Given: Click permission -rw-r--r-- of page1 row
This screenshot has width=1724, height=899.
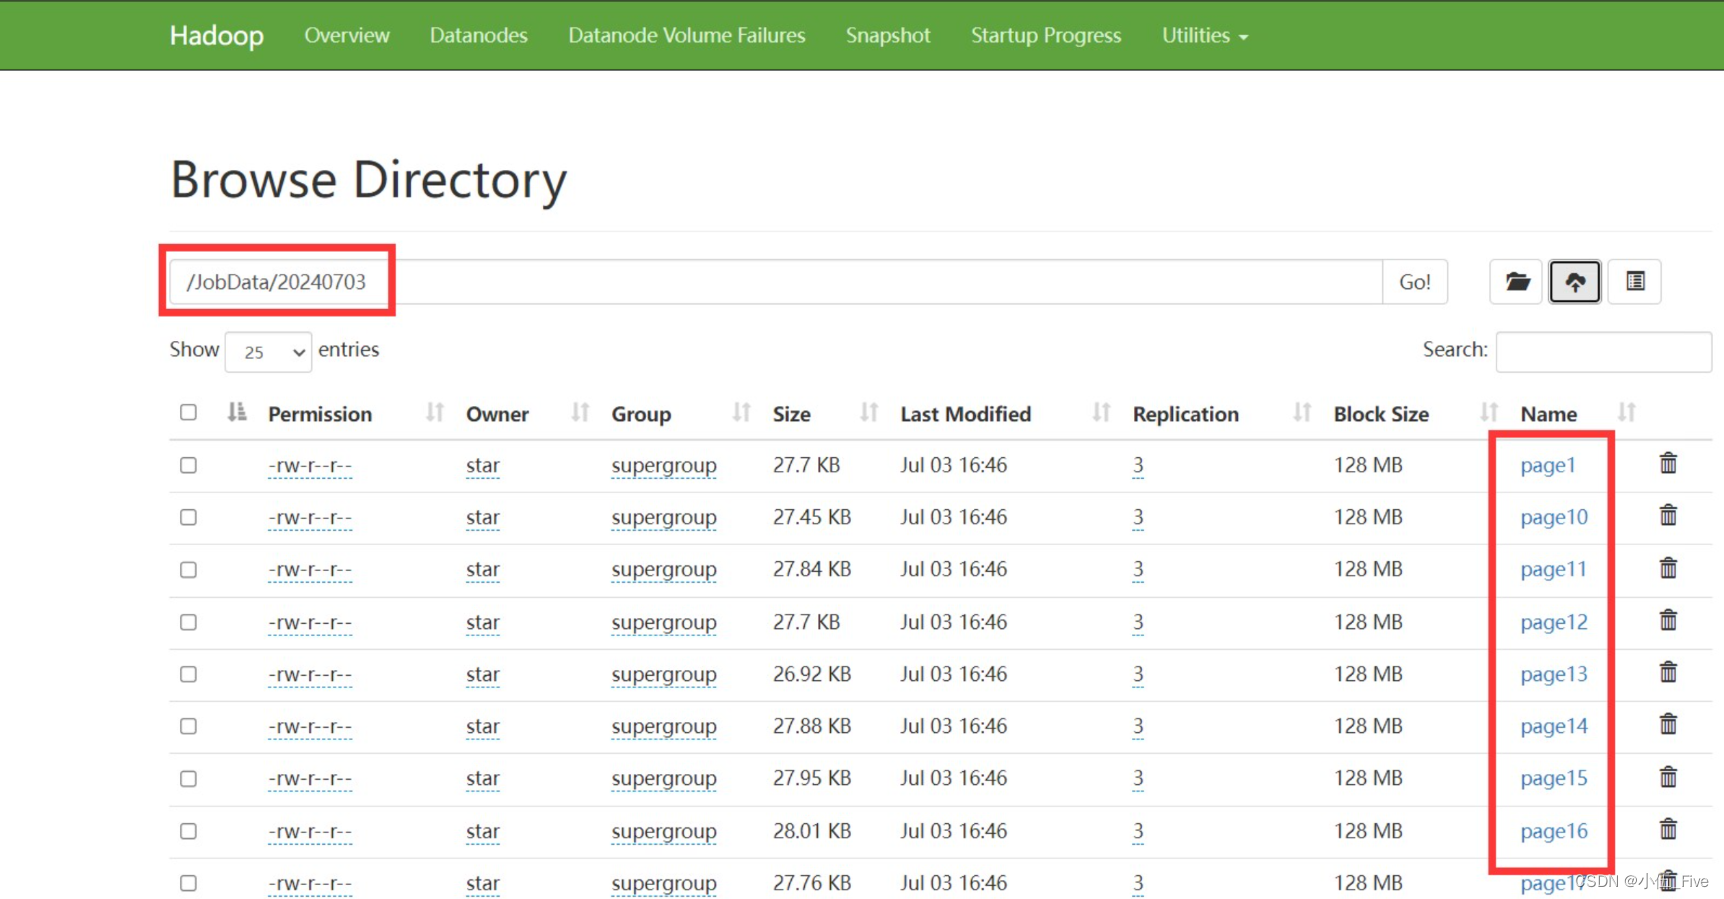Looking at the screenshot, I should click(x=310, y=465).
